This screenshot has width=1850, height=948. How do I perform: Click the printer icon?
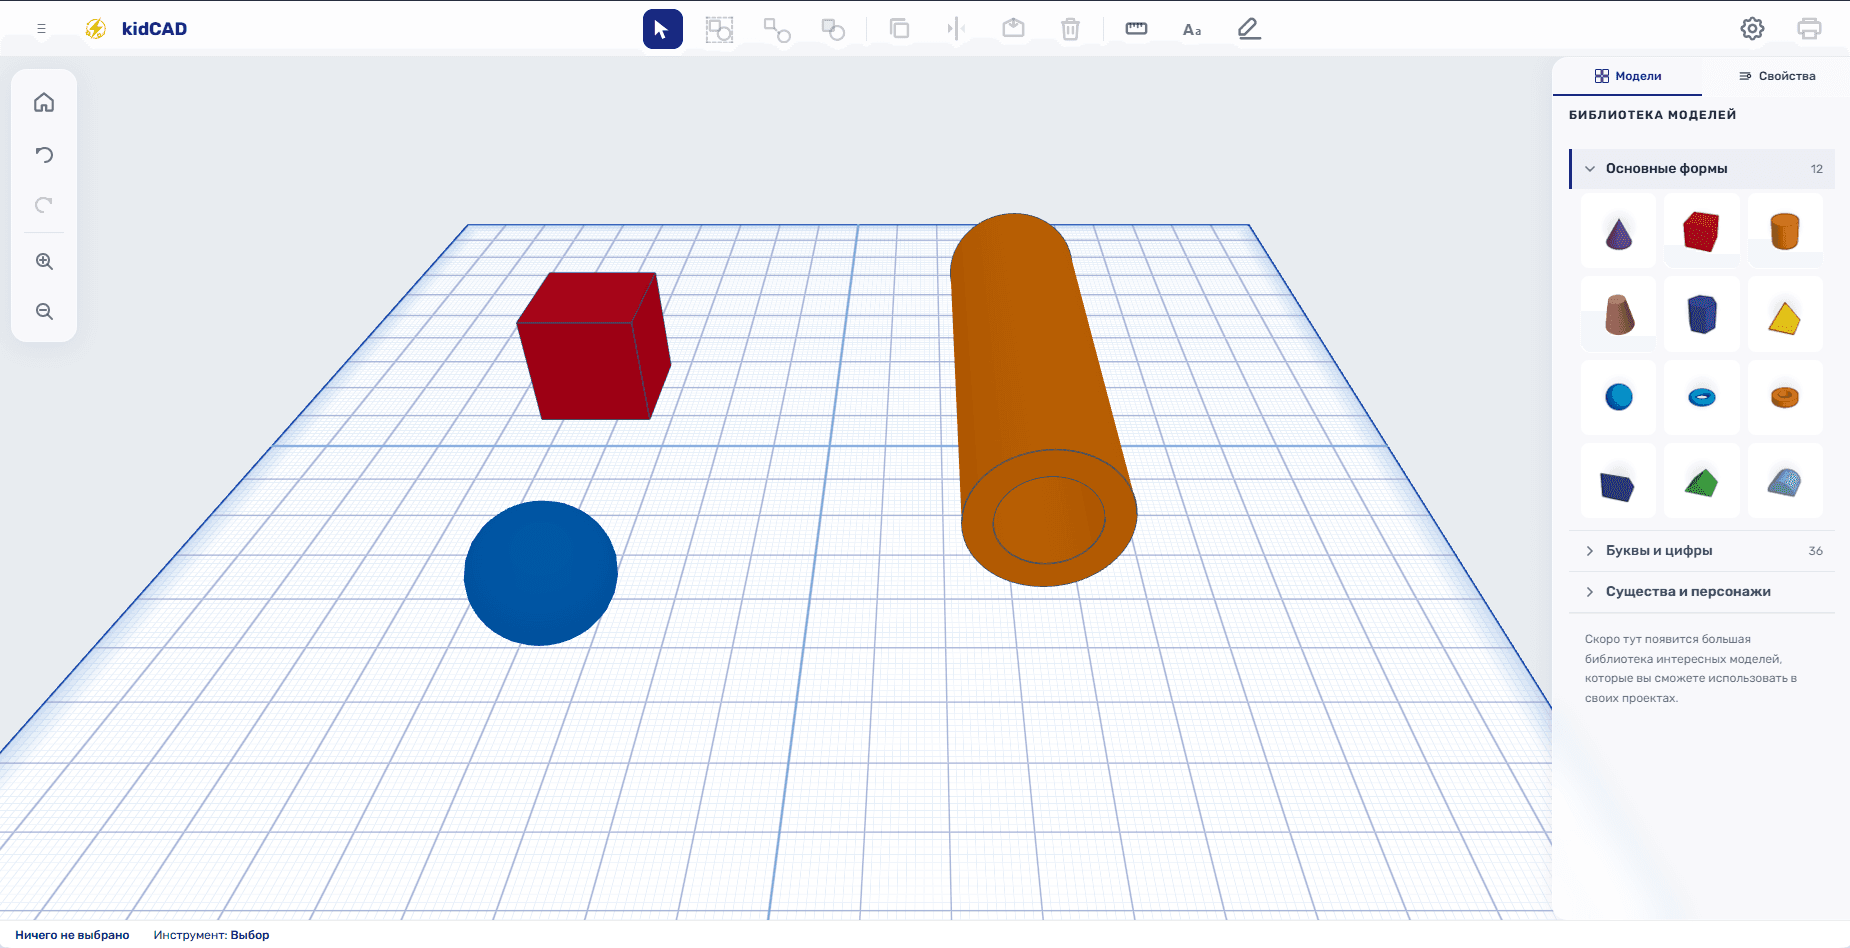coord(1809,29)
